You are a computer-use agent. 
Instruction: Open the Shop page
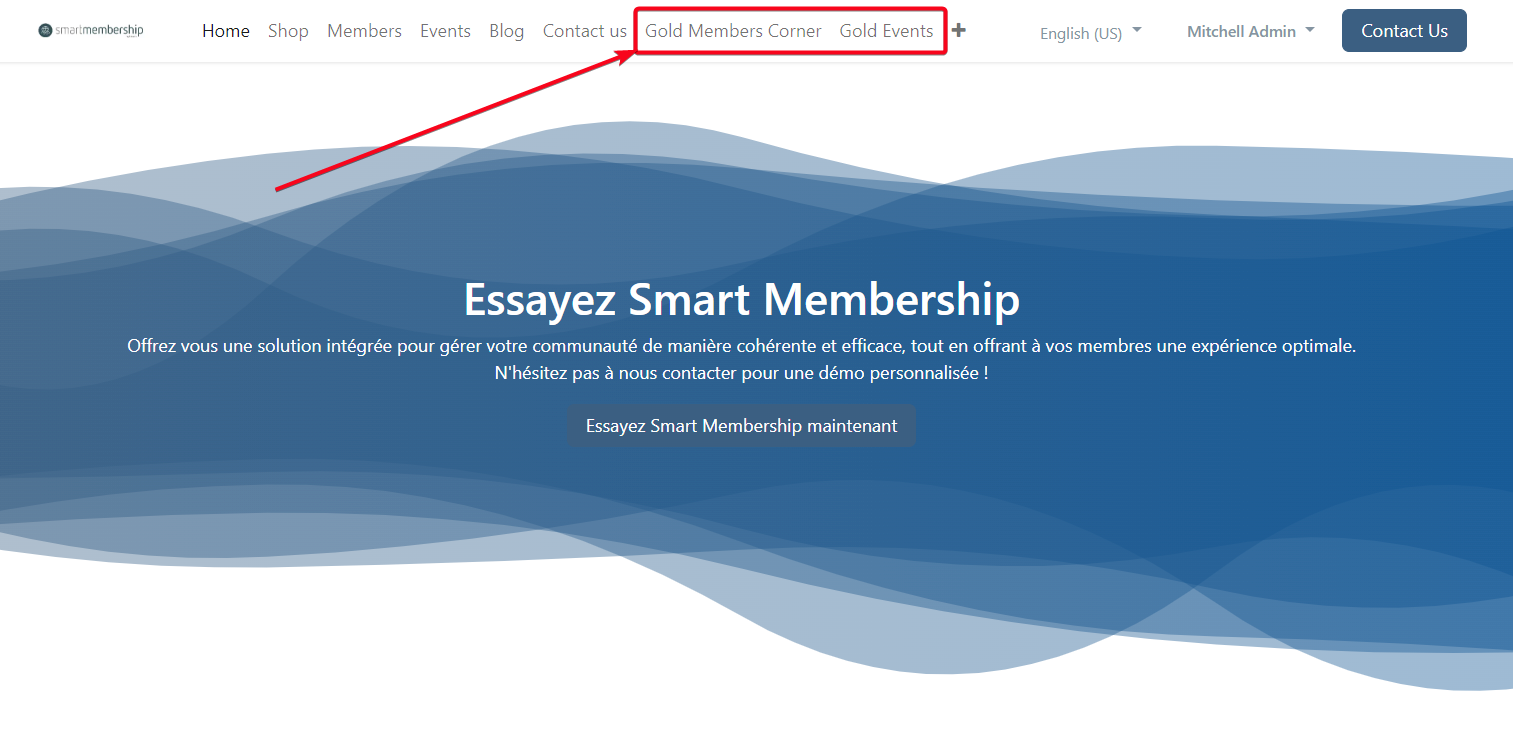pos(288,31)
